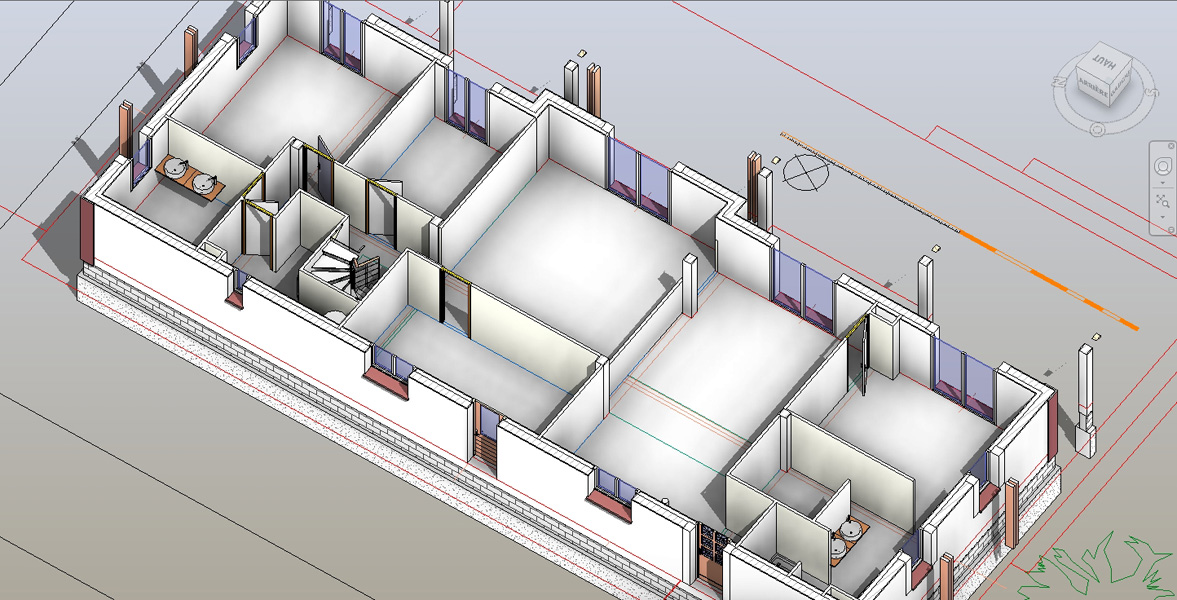Expand the Steering Wheel dropdown arrow

pos(1162,183)
